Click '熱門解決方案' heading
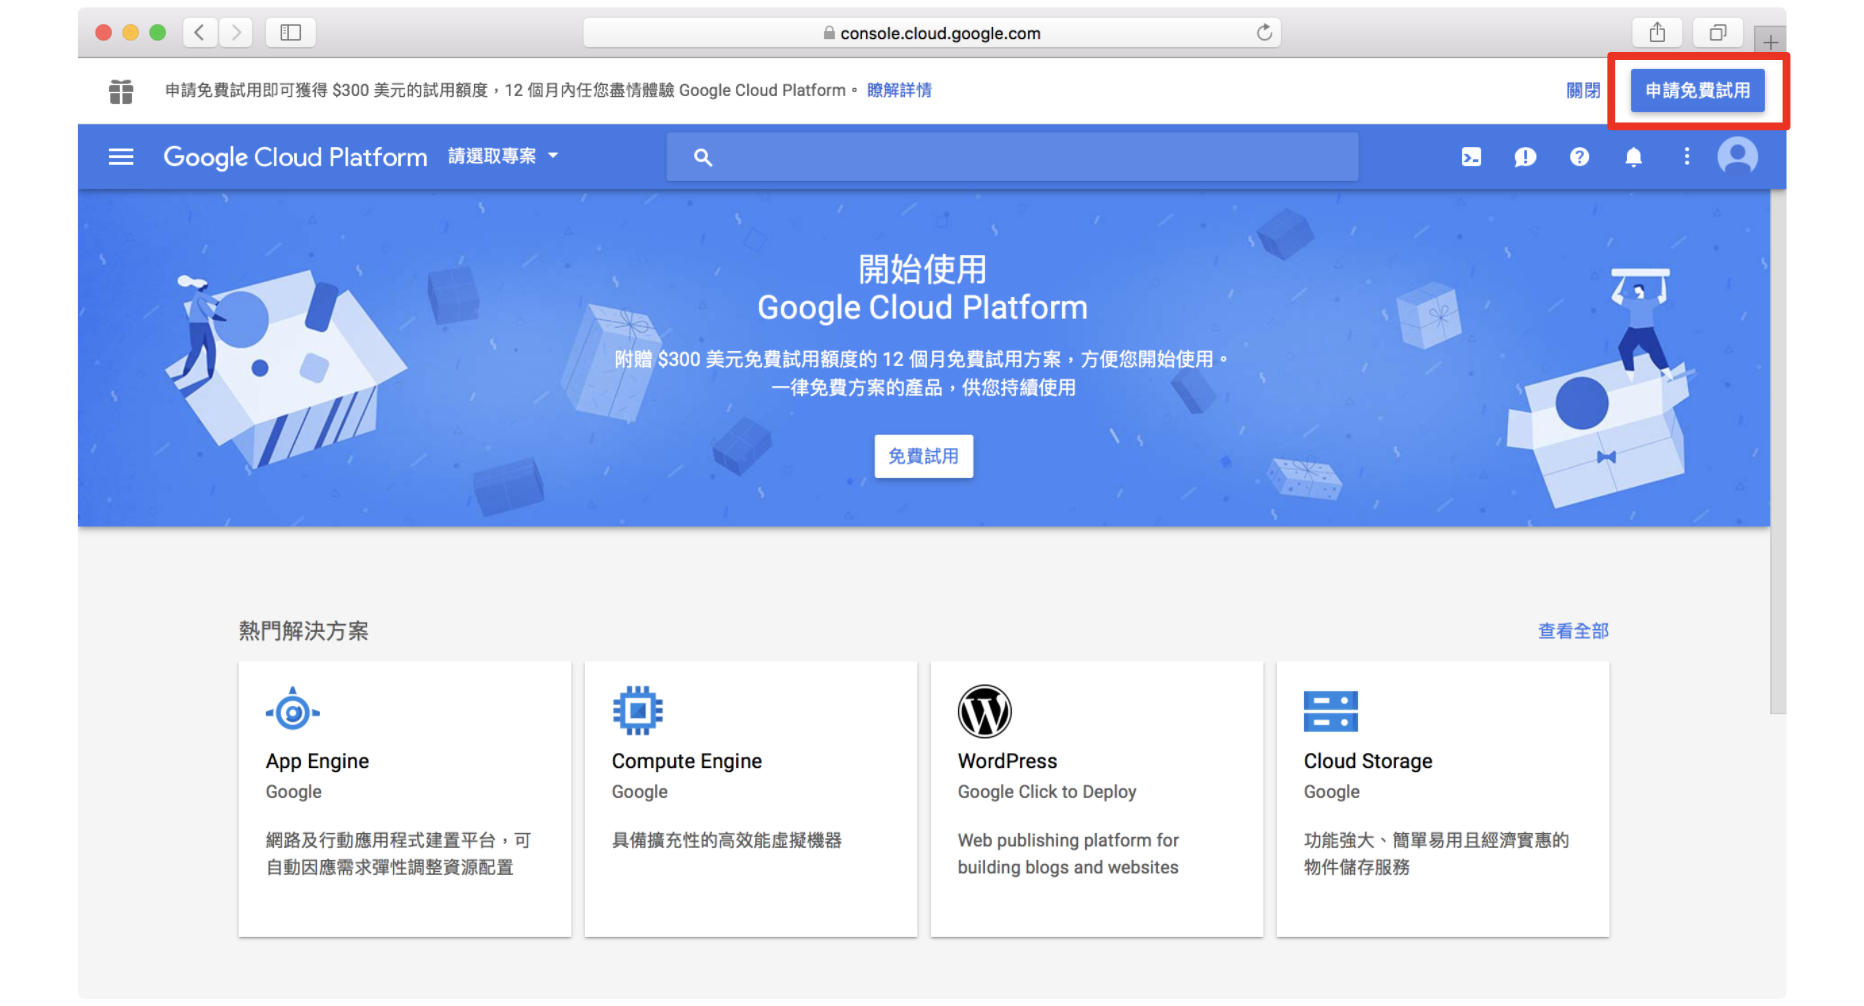Viewport: 1864px width, 1006px height. 303,631
